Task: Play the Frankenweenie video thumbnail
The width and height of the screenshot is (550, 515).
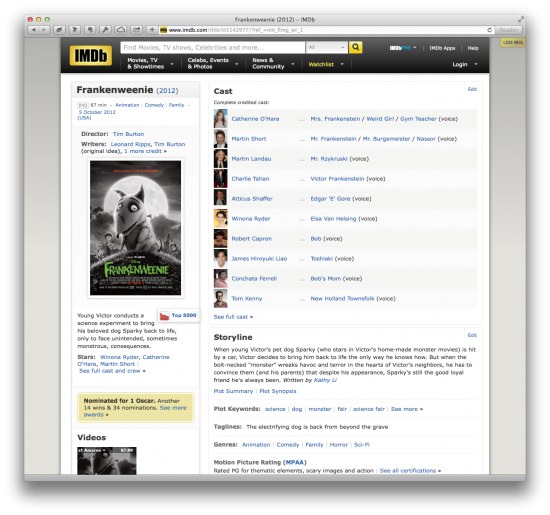Action: [x=107, y=461]
